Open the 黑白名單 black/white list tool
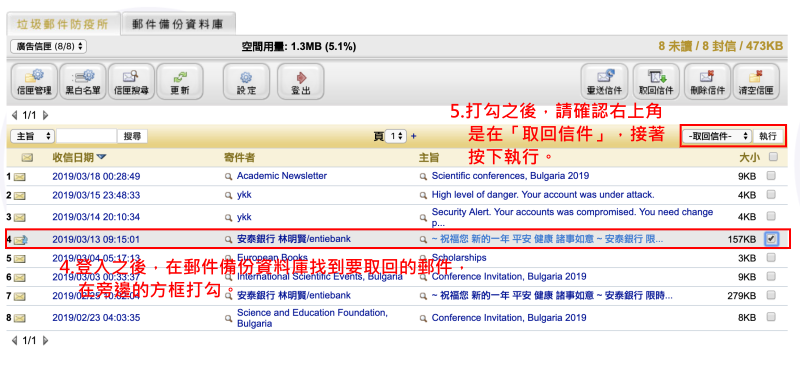800x368 pixels. 83,82
